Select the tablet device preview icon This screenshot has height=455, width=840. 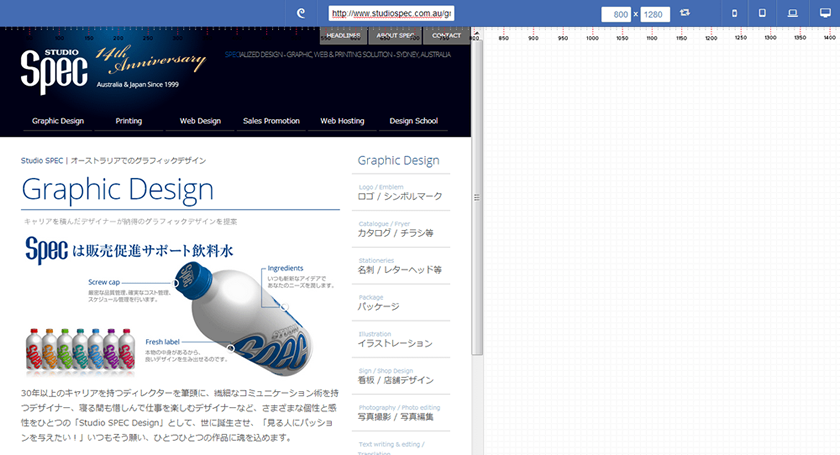point(762,13)
